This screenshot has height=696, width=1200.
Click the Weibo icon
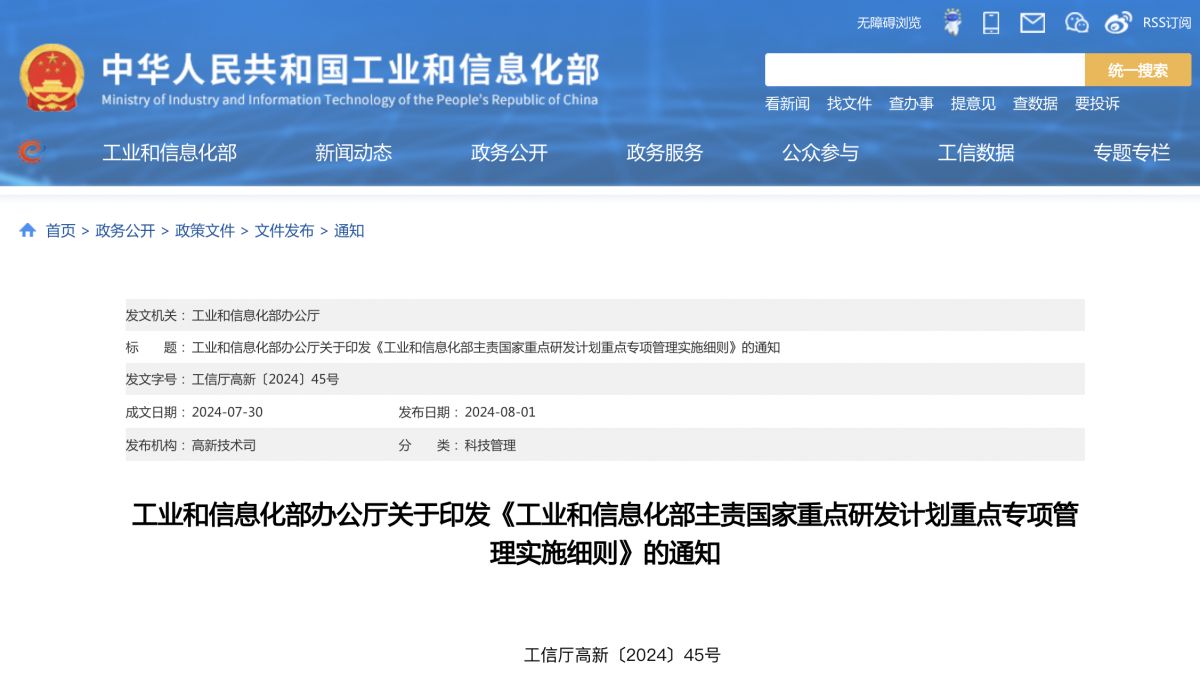coord(1119,22)
